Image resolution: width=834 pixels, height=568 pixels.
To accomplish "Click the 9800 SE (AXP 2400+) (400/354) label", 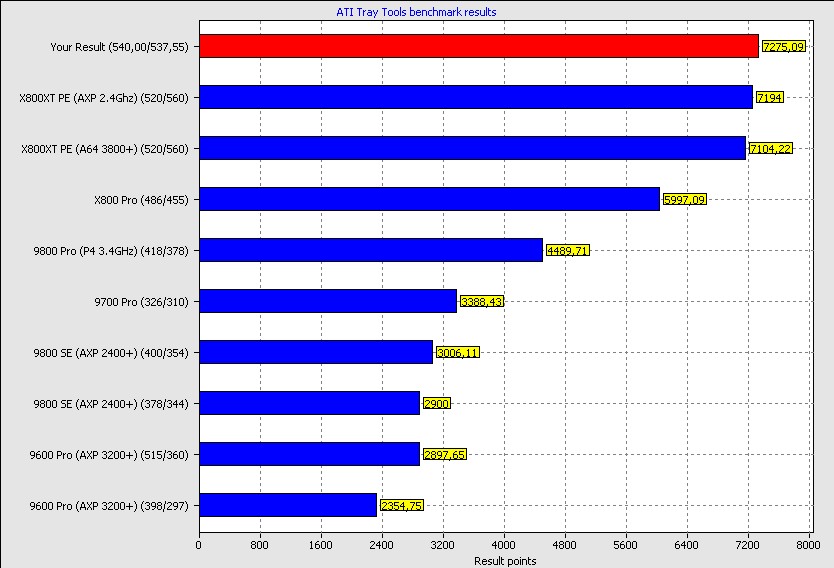I will pyautogui.click(x=111, y=353).
